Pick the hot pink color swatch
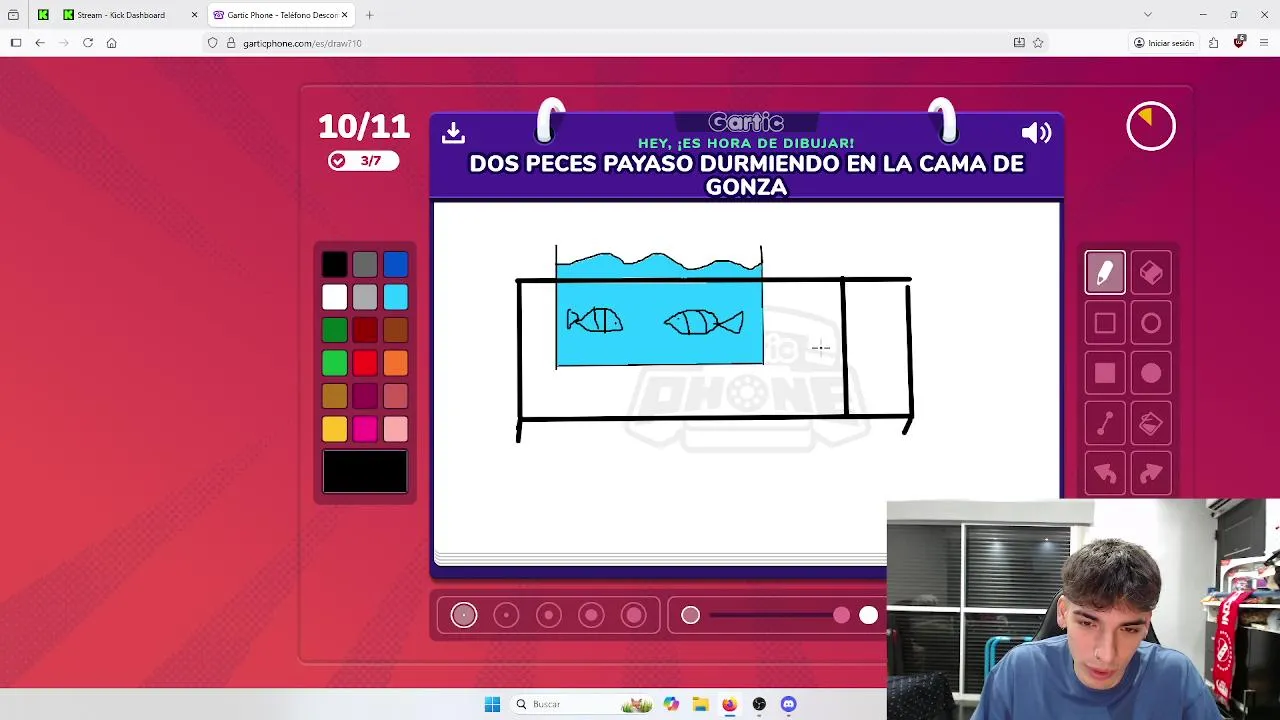This screenshot has width=1280, height=720. point(365,429)
